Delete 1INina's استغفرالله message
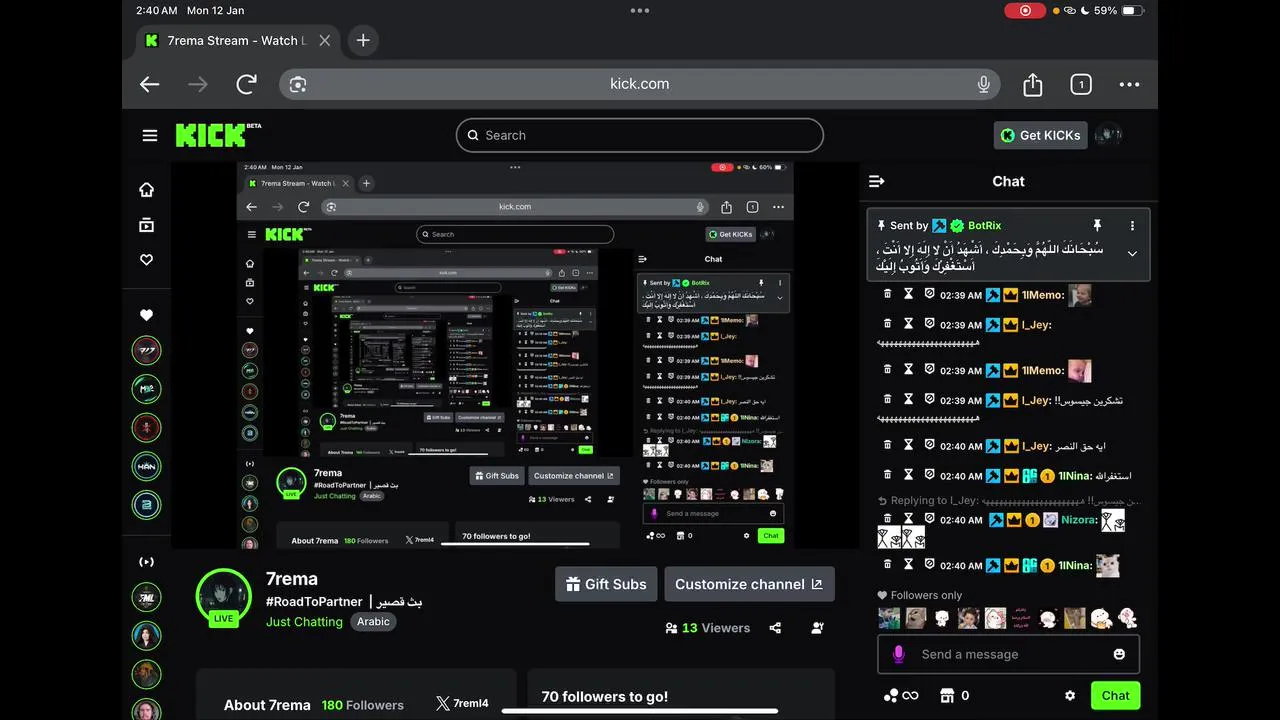The image size is (1280, 720). 887,475
